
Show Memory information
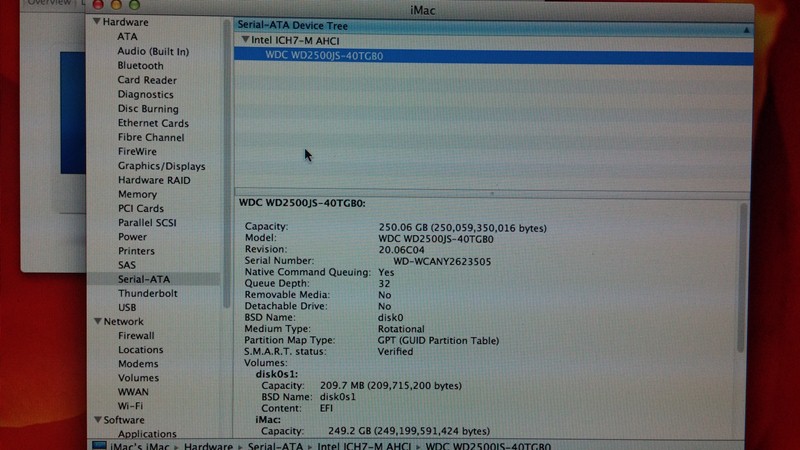click(x=137, y=194)
